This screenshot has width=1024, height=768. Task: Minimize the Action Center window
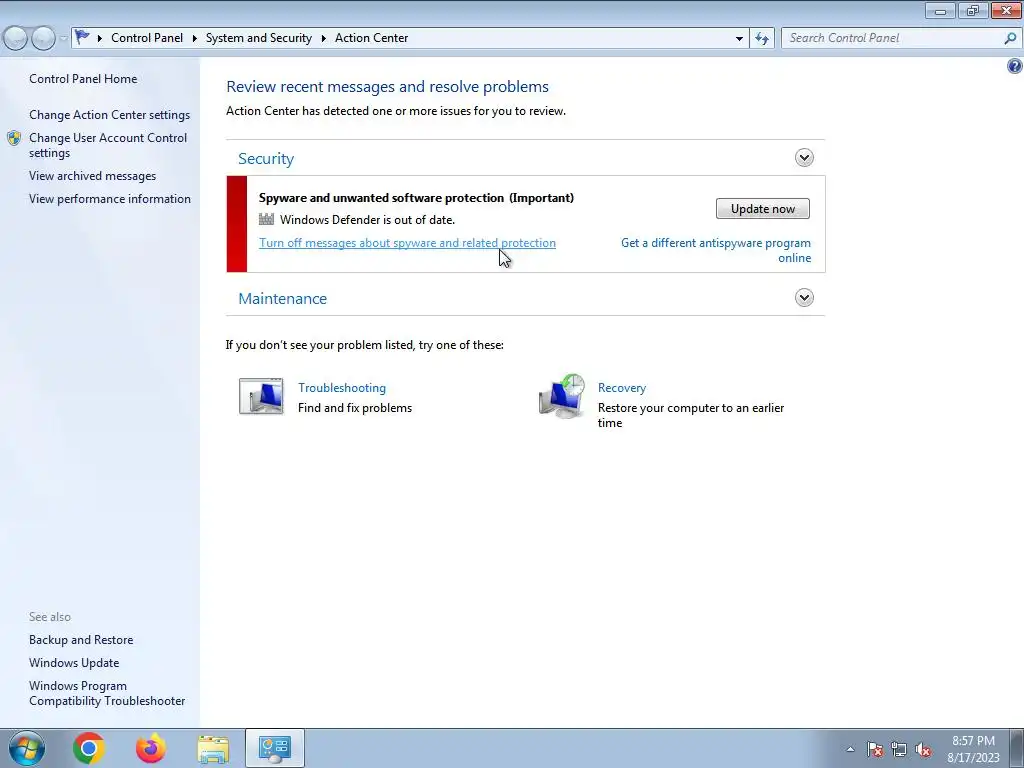(940, 10)
